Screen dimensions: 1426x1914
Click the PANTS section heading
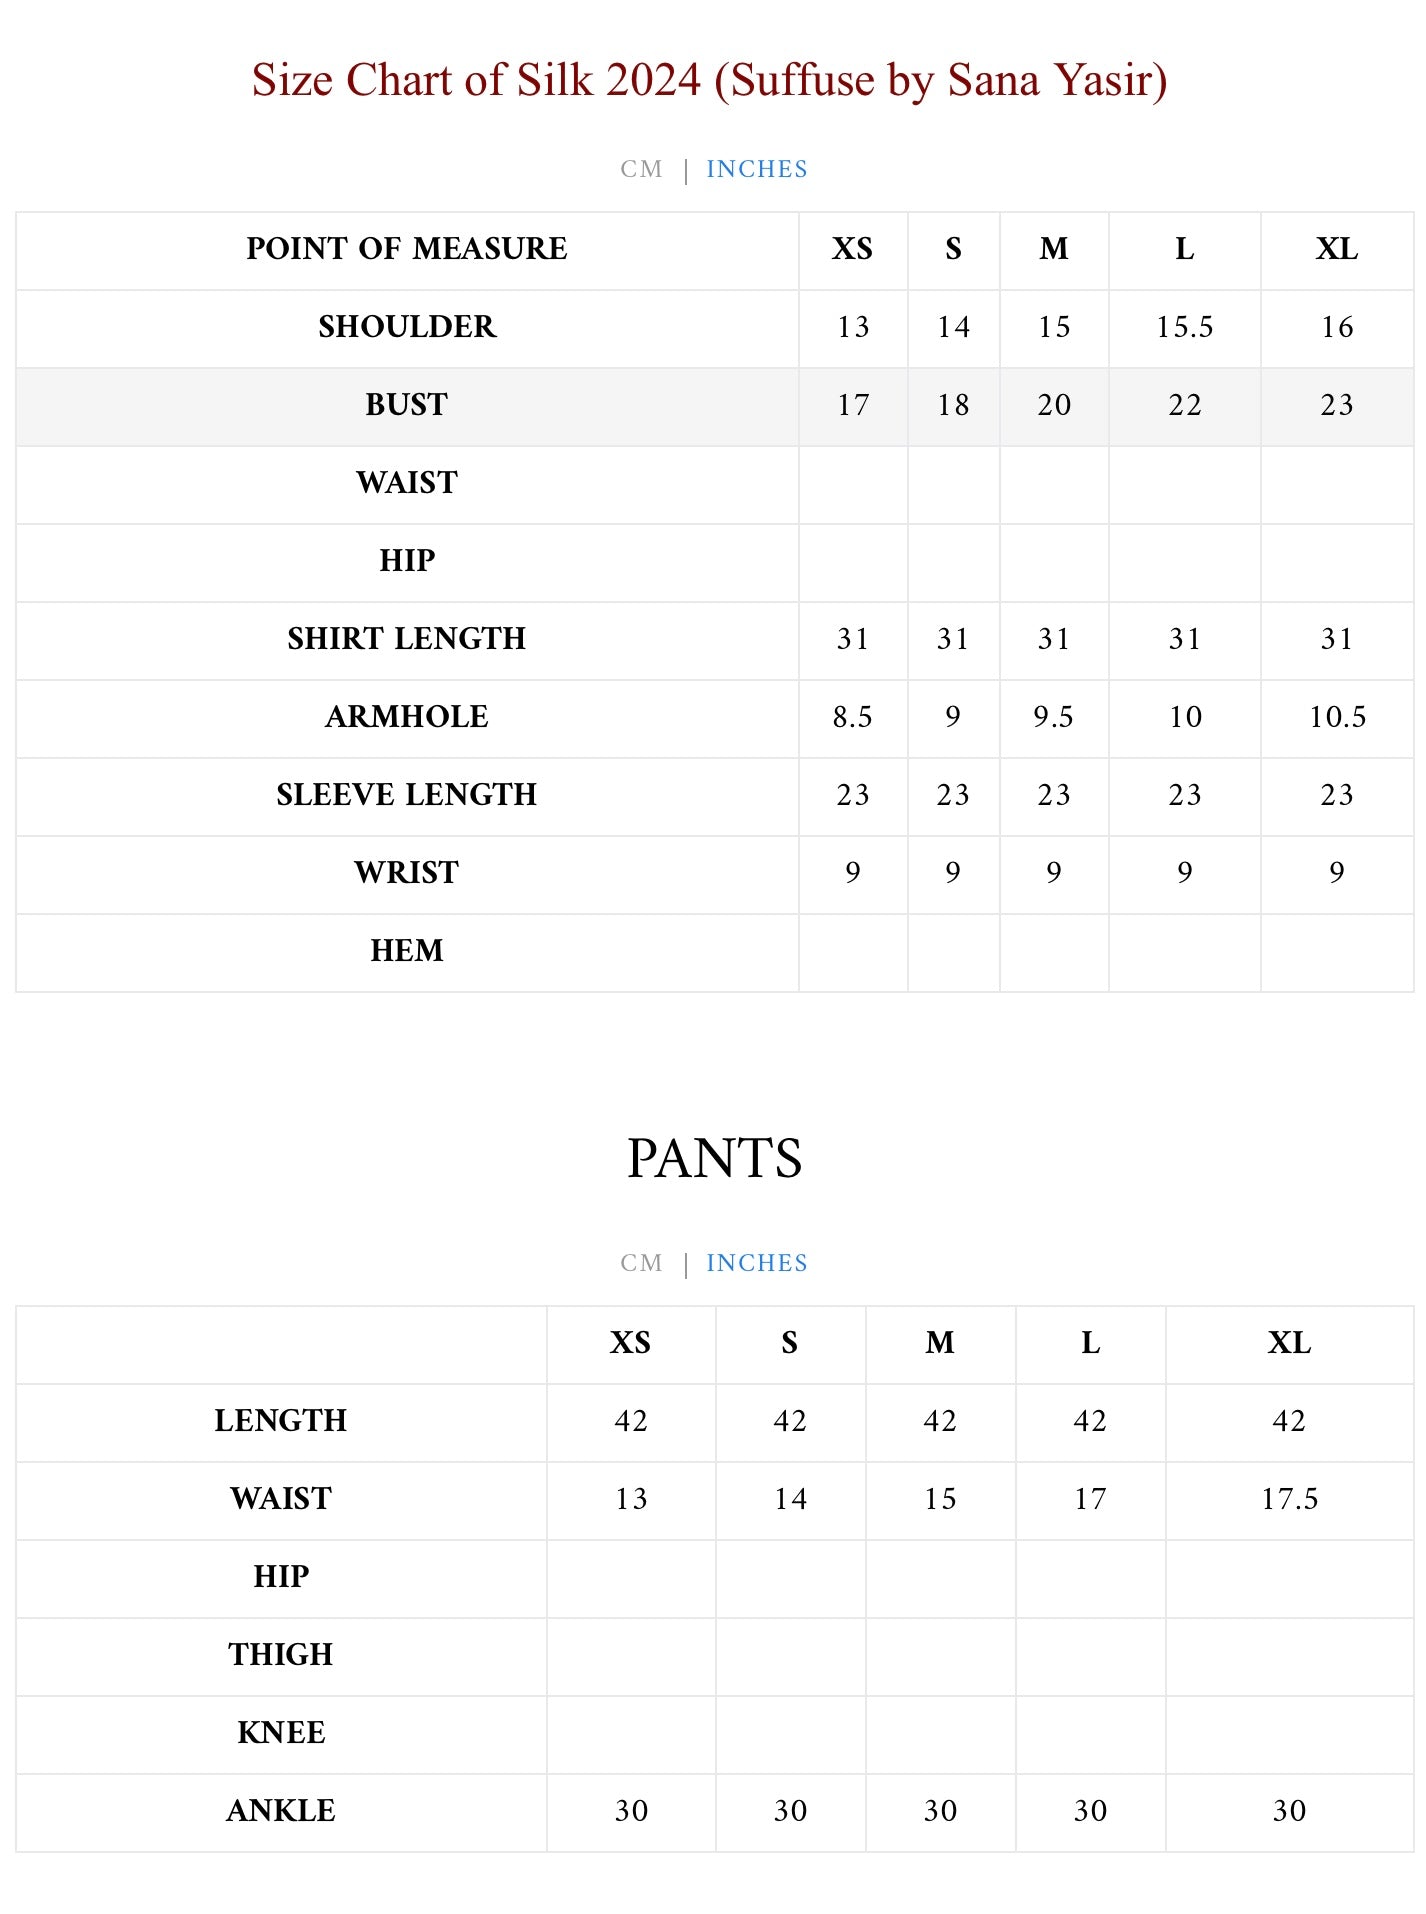click(714, 1159)
